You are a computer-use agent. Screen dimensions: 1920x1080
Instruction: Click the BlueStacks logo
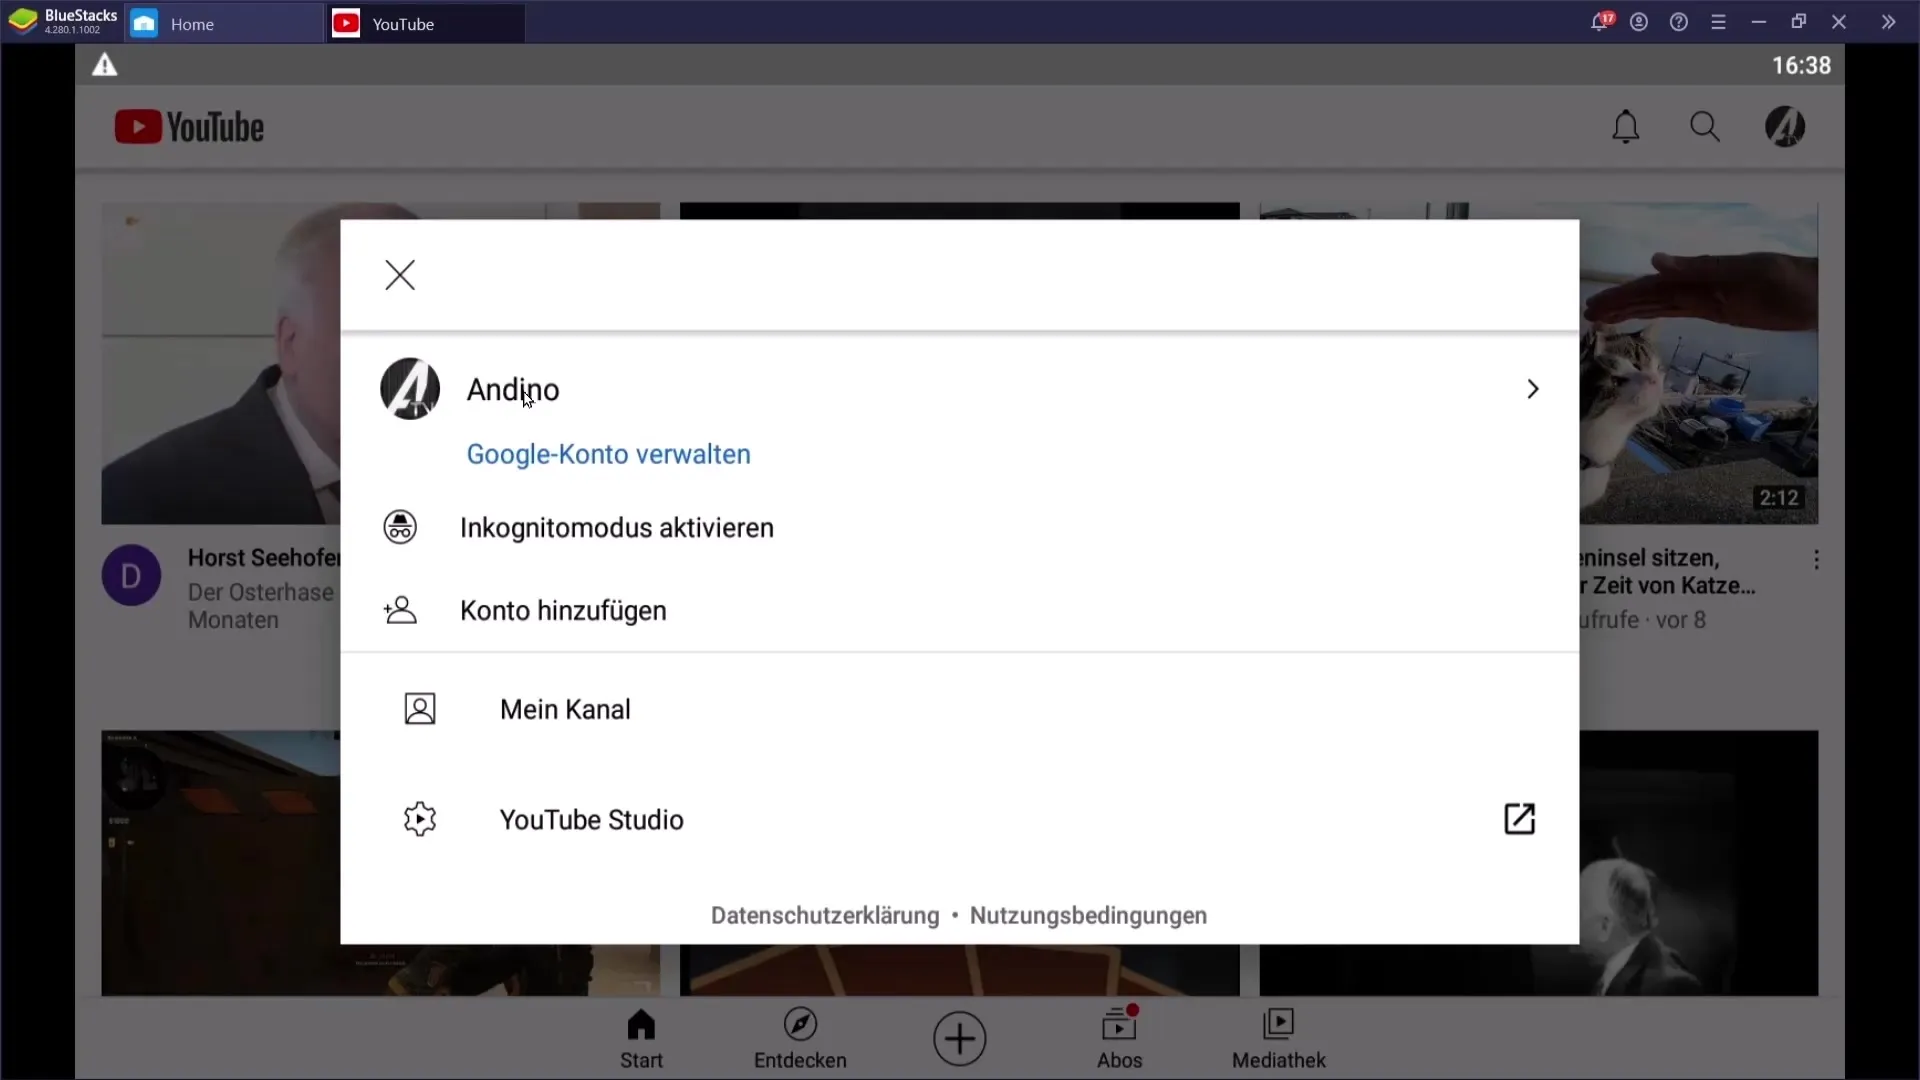tap(23, 21)
